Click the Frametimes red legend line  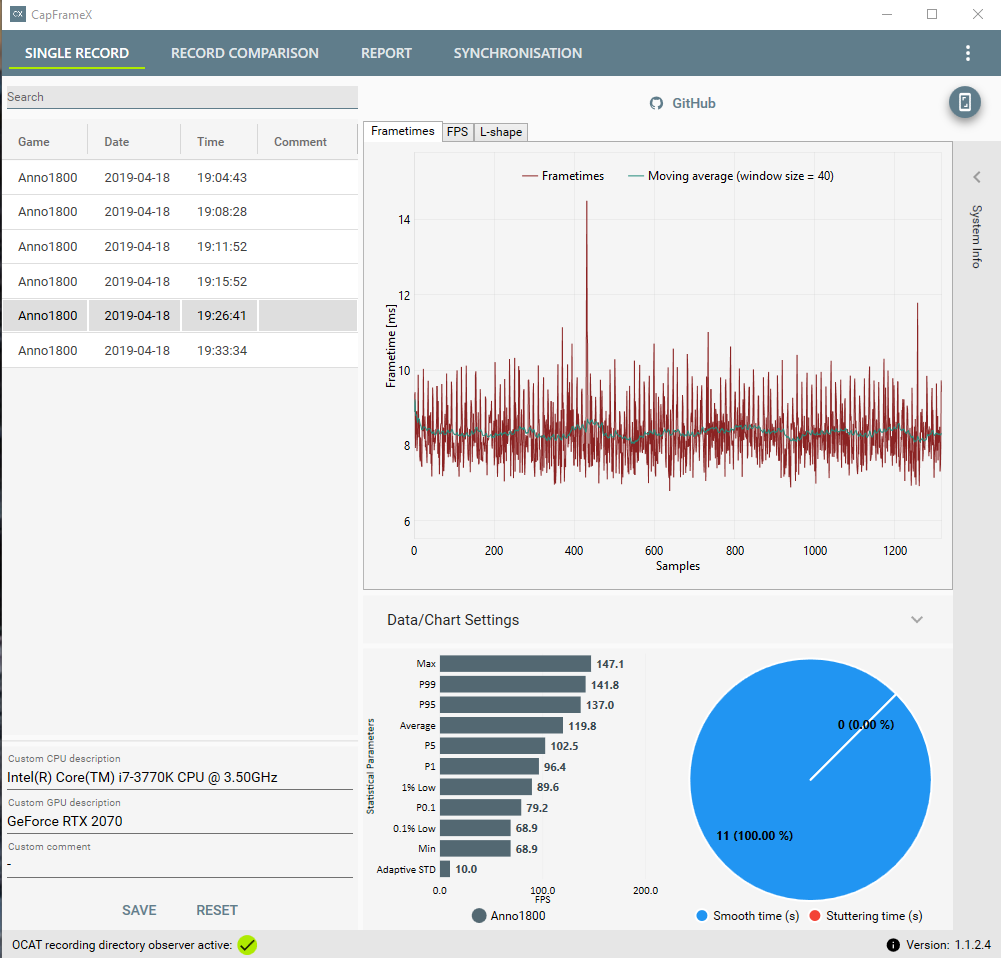pos(529,176)
